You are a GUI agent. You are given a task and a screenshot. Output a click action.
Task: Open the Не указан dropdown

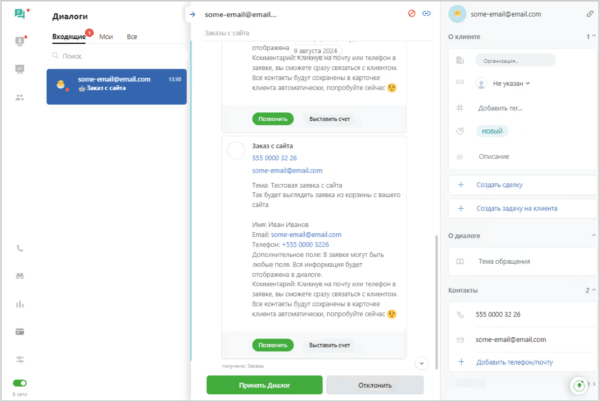[511, 83]
